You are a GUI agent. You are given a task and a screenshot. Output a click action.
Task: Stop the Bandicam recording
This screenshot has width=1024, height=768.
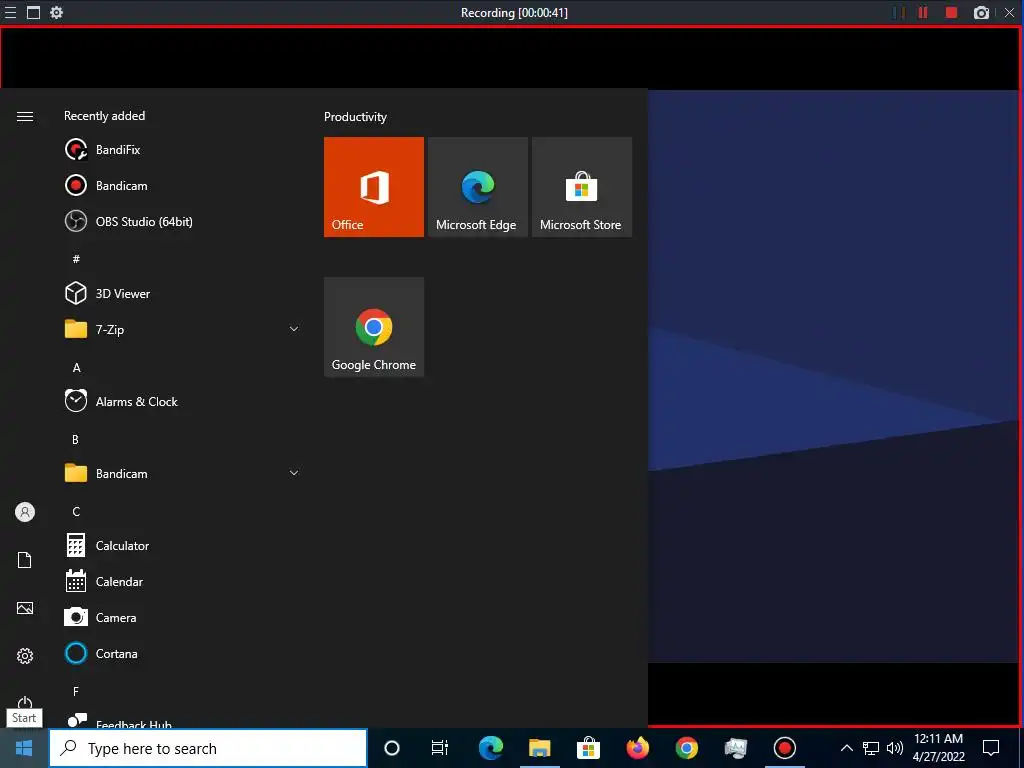click(952, 12)
